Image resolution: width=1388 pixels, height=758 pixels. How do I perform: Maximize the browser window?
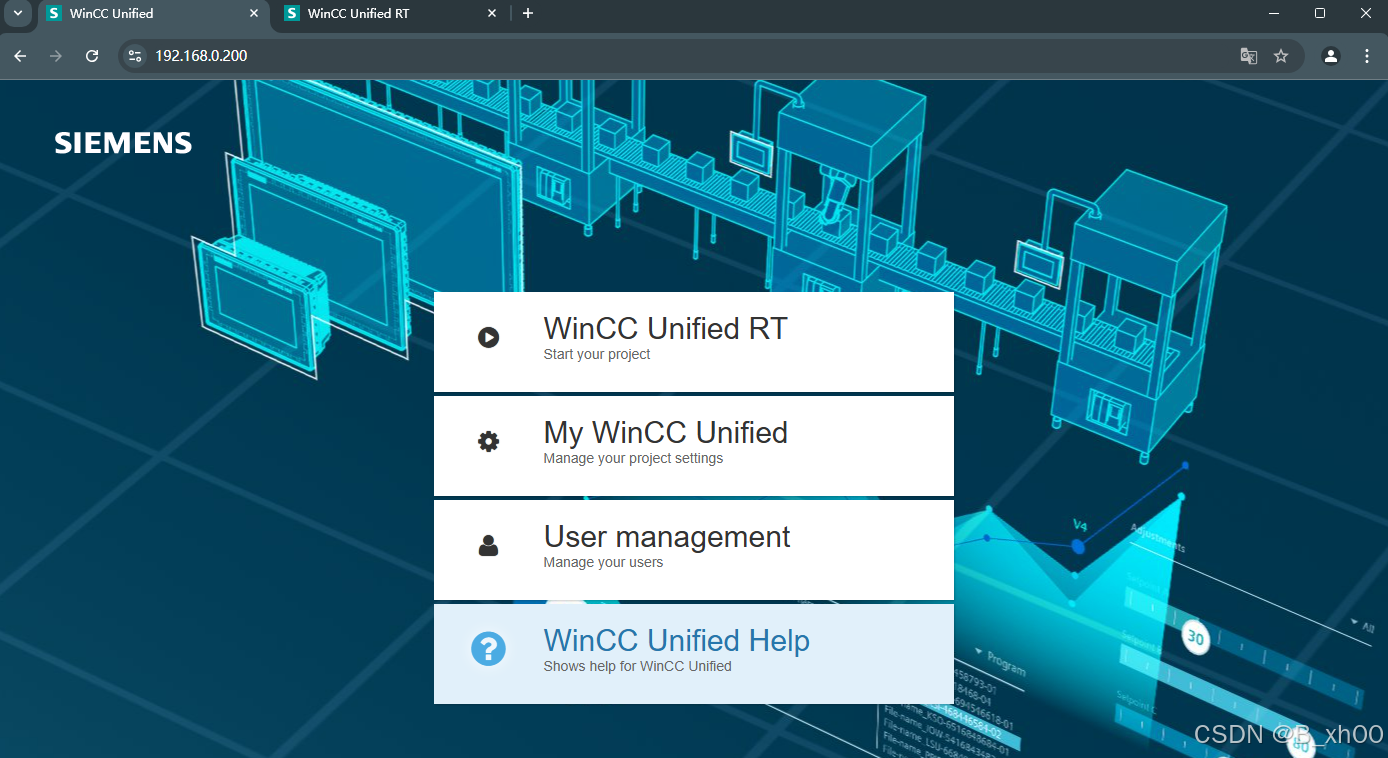[1320, 14]
